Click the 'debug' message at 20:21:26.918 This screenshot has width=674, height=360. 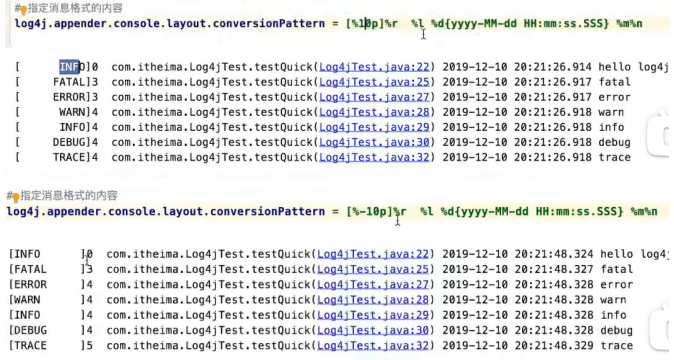615,142
